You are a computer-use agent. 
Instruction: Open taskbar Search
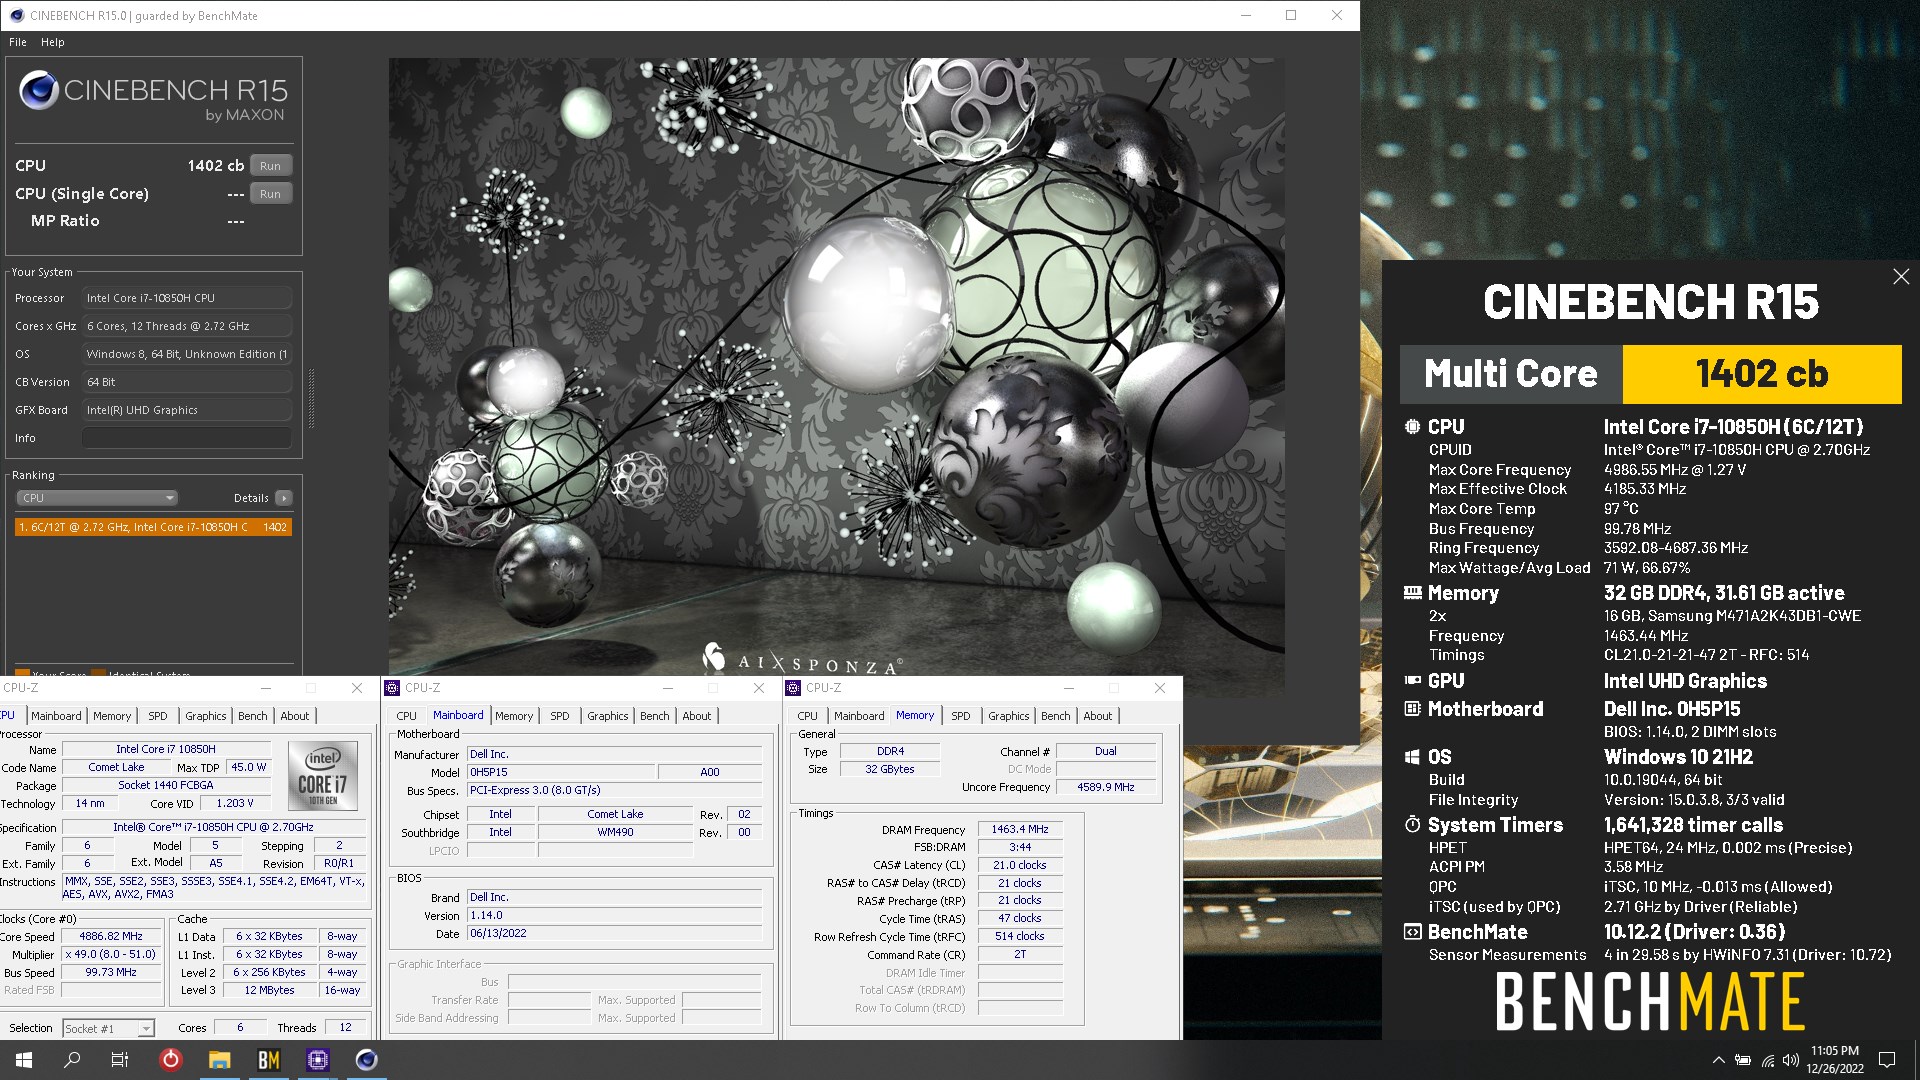point(72,1060)
